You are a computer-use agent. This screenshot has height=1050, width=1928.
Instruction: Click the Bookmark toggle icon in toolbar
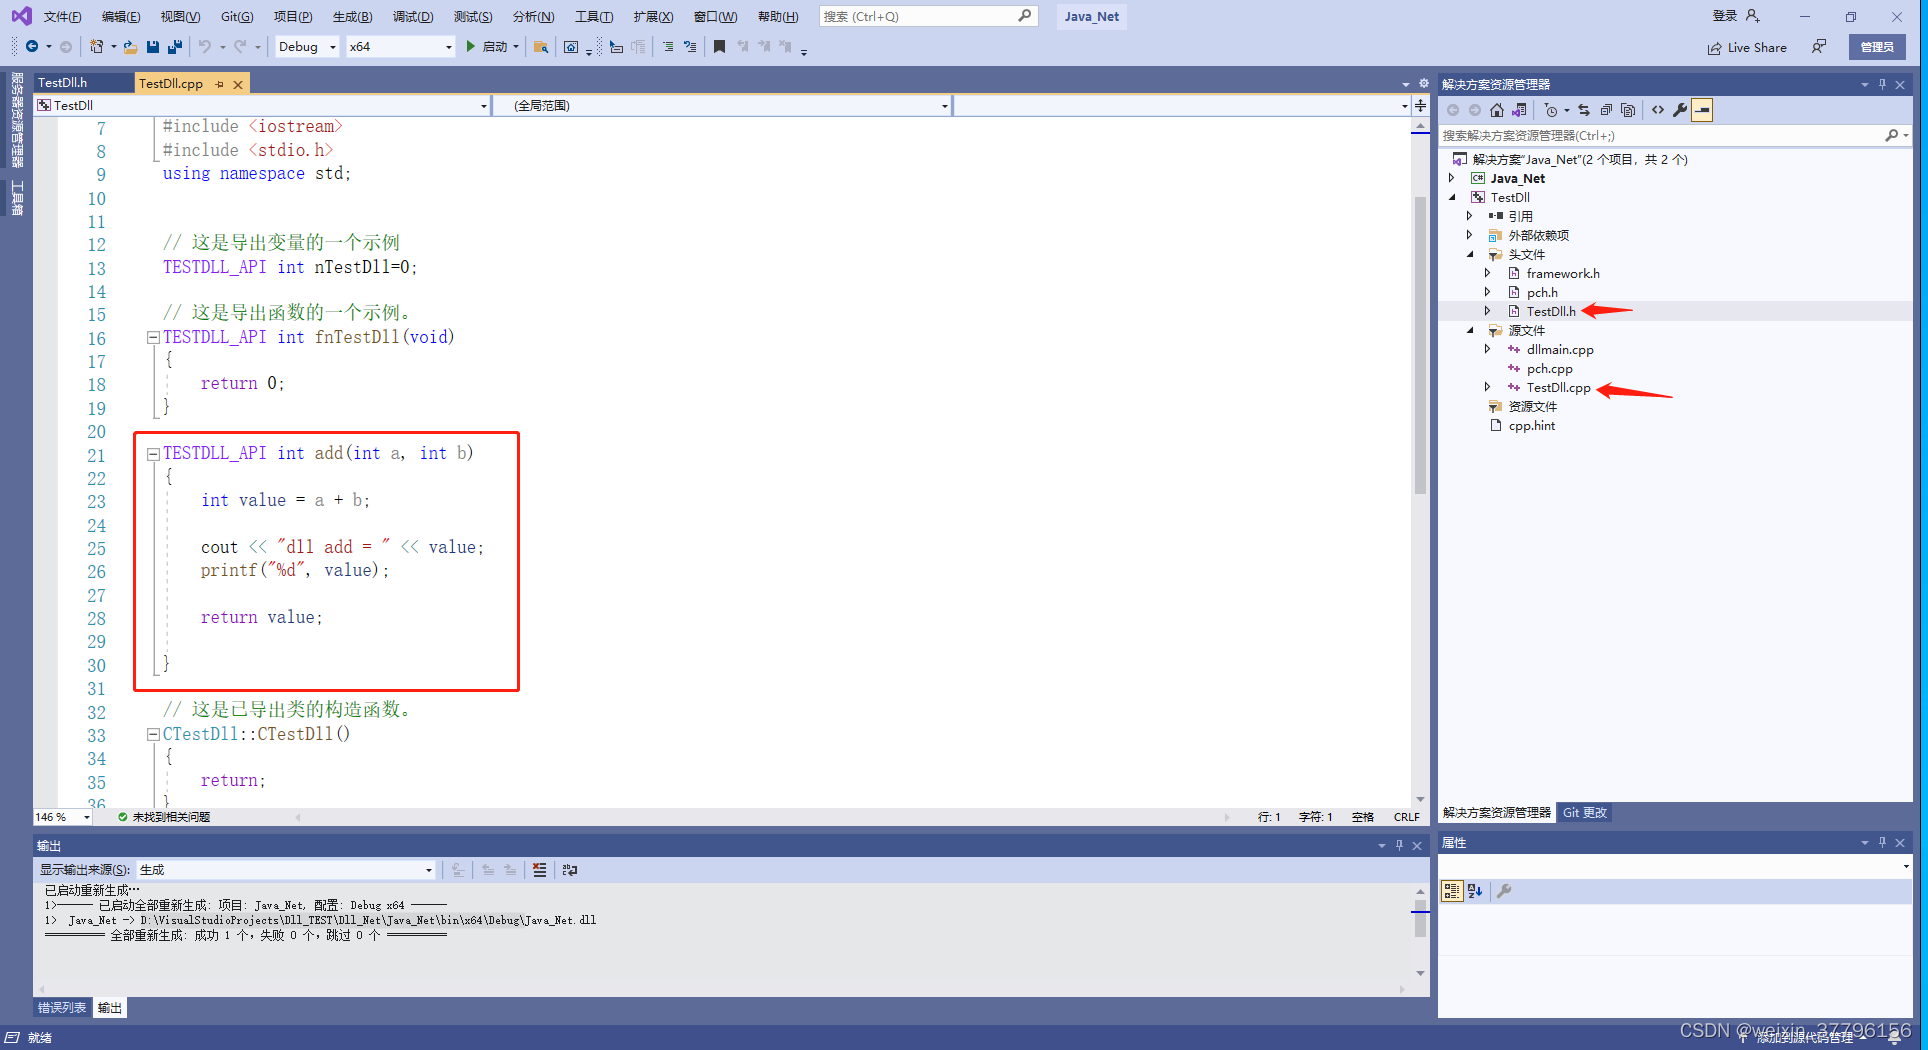[719, 47]
